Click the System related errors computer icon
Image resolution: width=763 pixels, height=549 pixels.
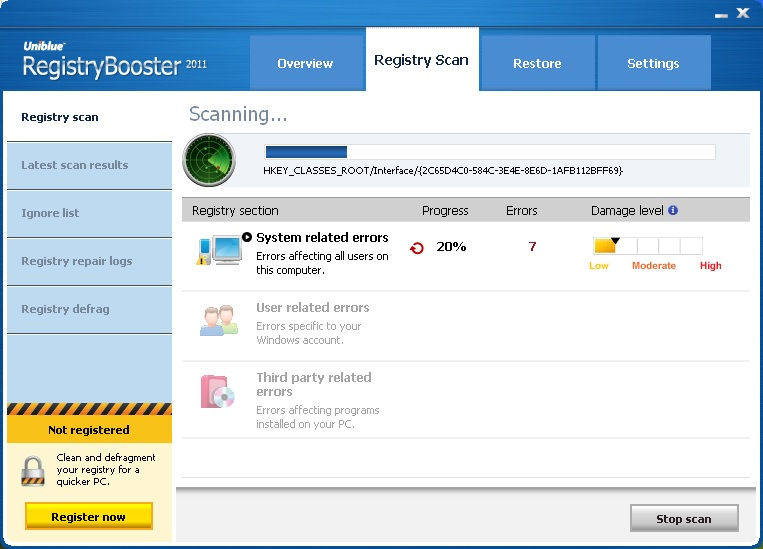219,250
